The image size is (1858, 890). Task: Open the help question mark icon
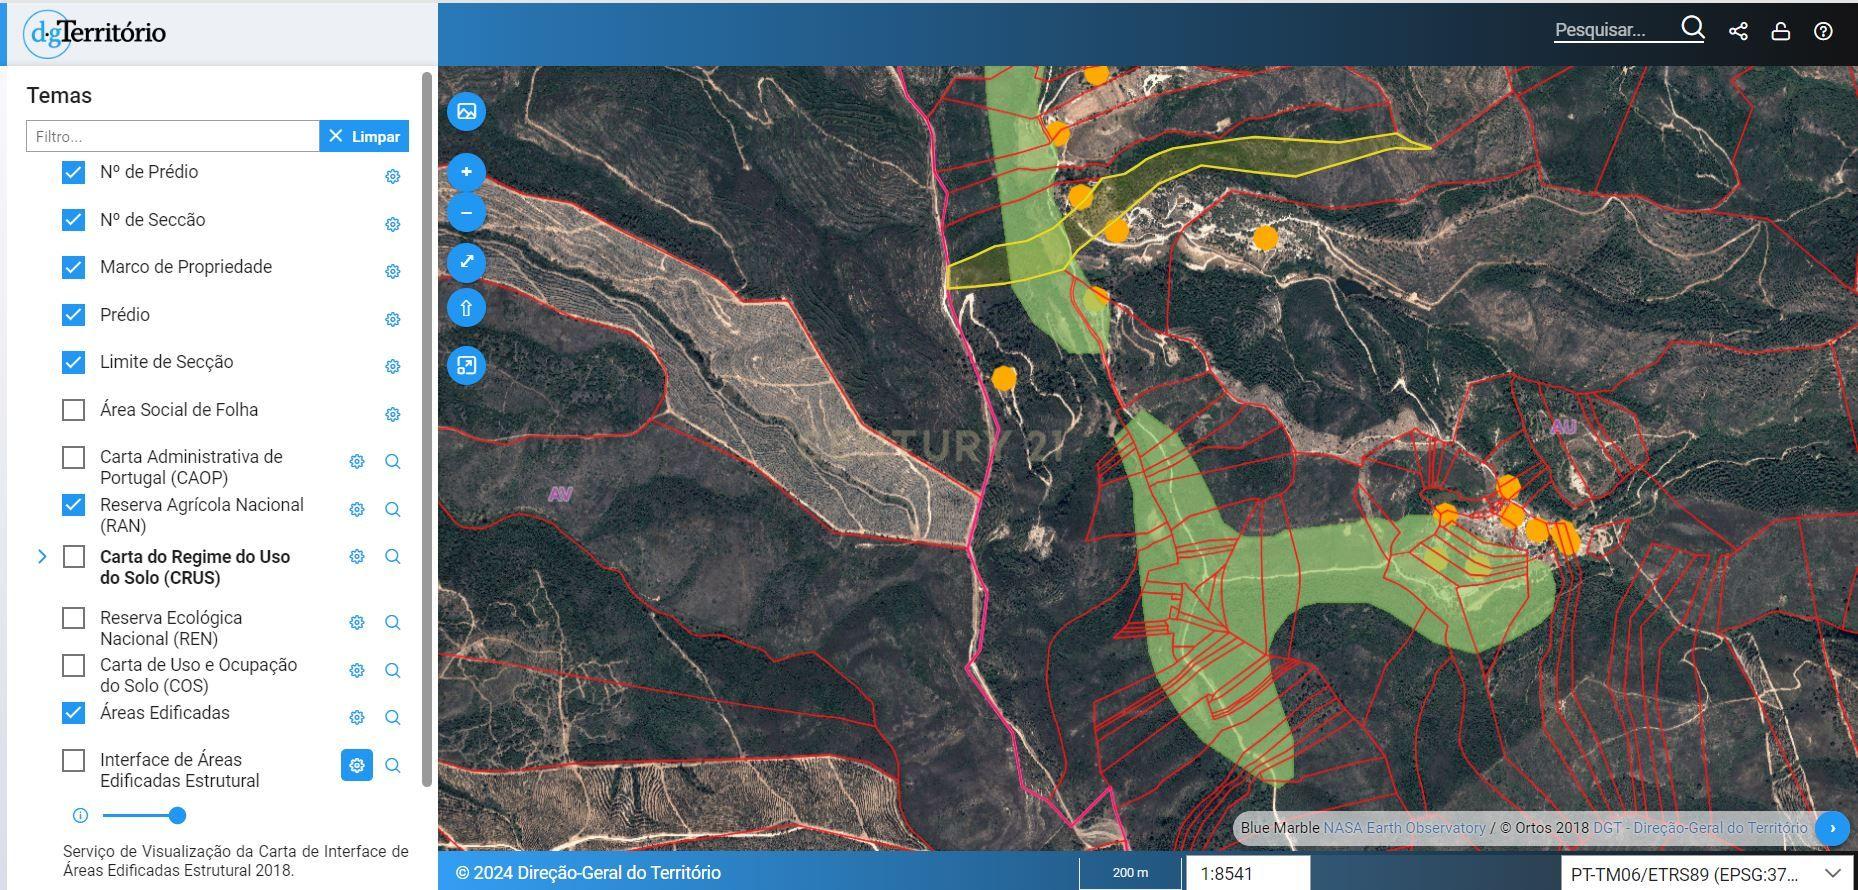pos(1823,31)
